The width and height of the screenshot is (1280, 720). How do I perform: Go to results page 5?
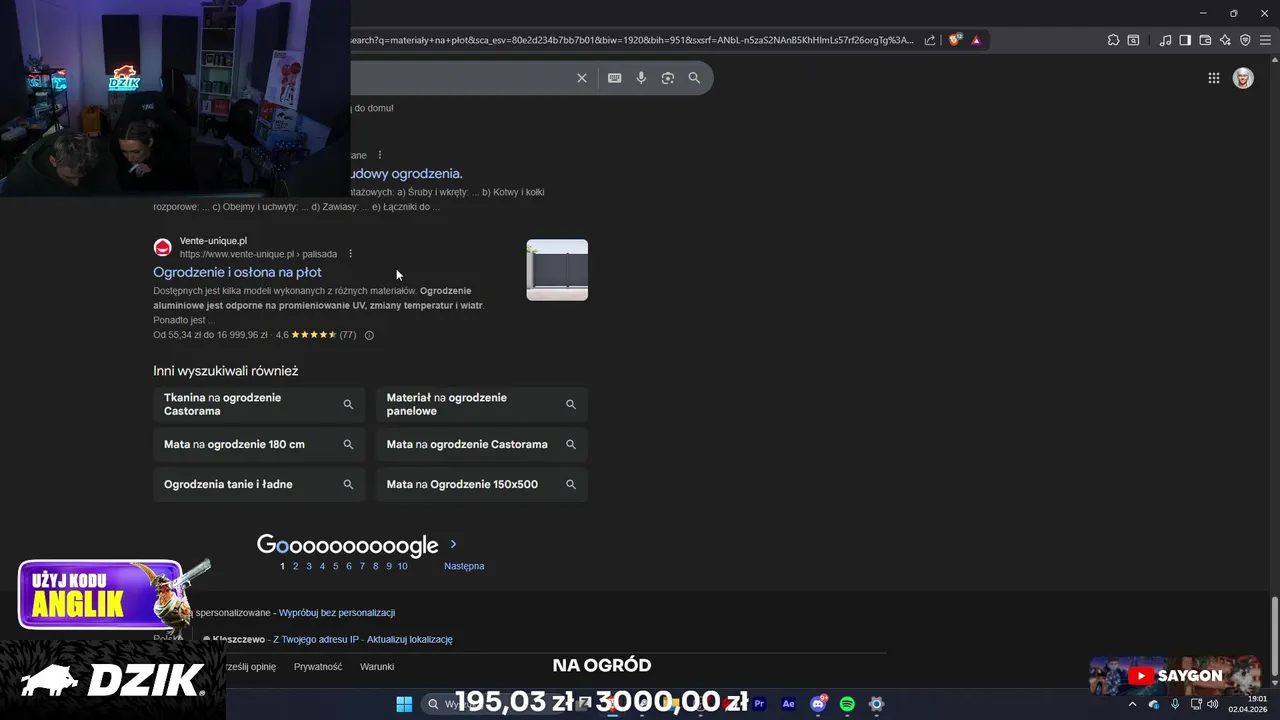[335, 566]
